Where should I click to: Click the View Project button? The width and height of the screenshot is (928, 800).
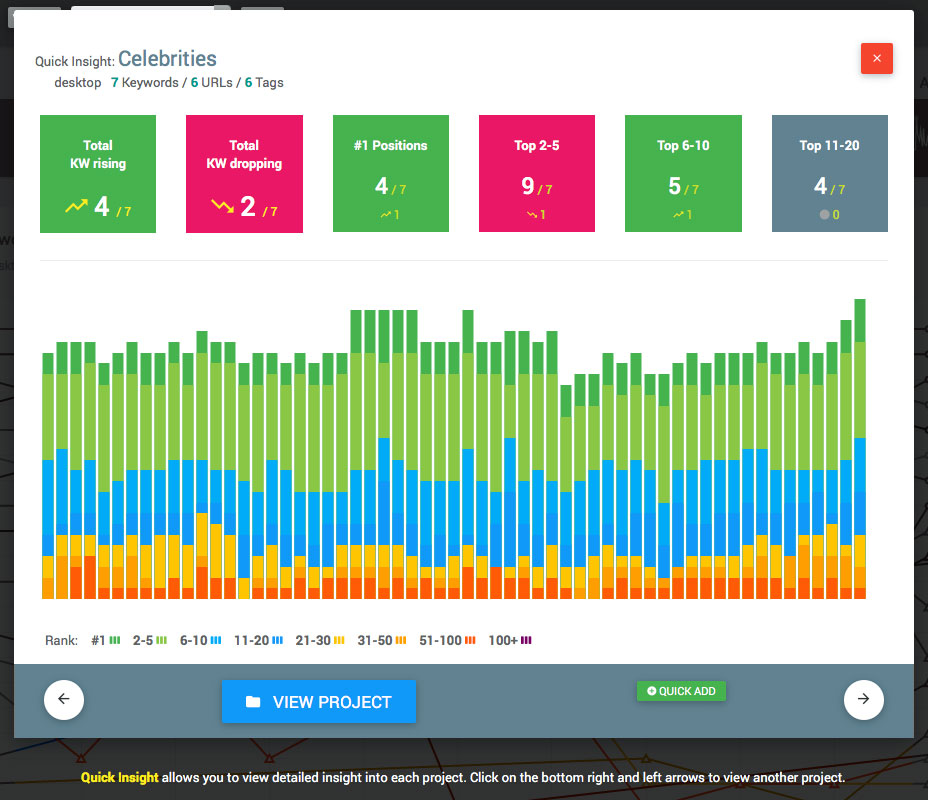click(x=318, y=702)
